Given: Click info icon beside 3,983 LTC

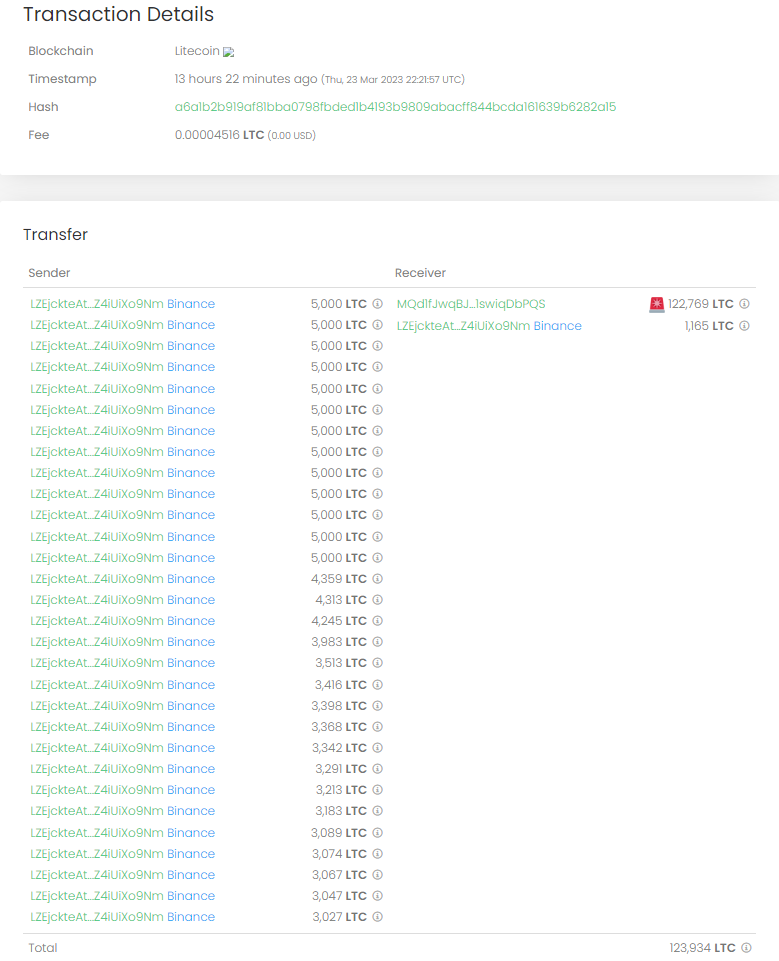Looking at the screenshot, I should (x=377, y=642).
